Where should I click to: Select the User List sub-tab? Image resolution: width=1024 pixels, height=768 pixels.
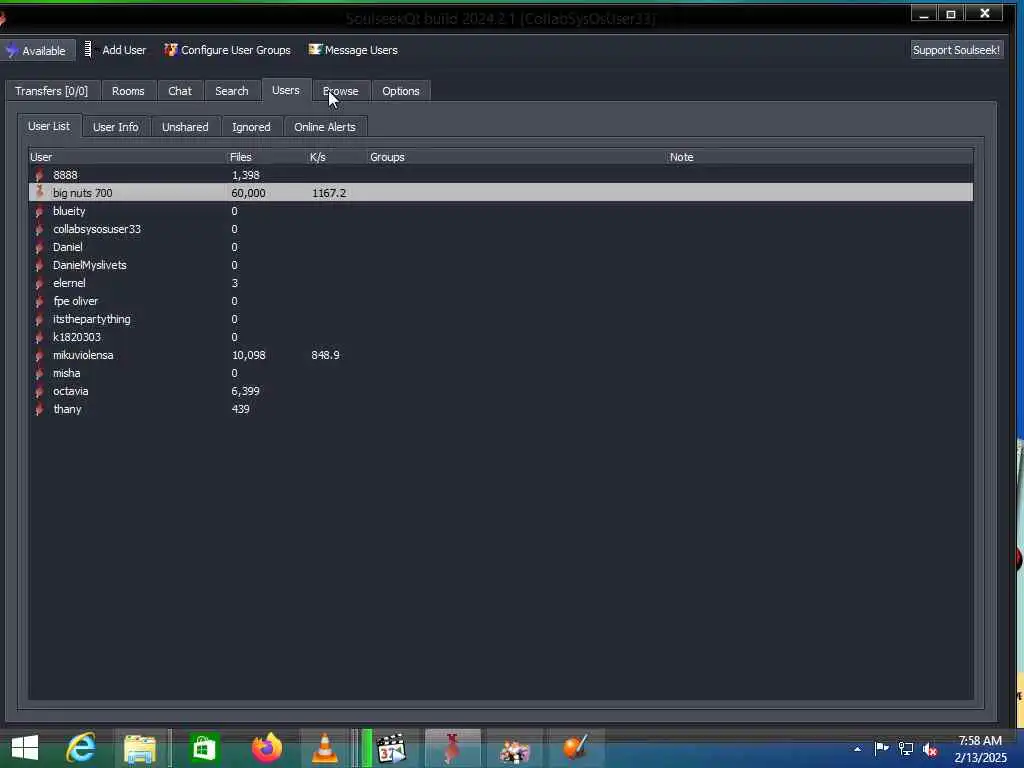(49, 126)
